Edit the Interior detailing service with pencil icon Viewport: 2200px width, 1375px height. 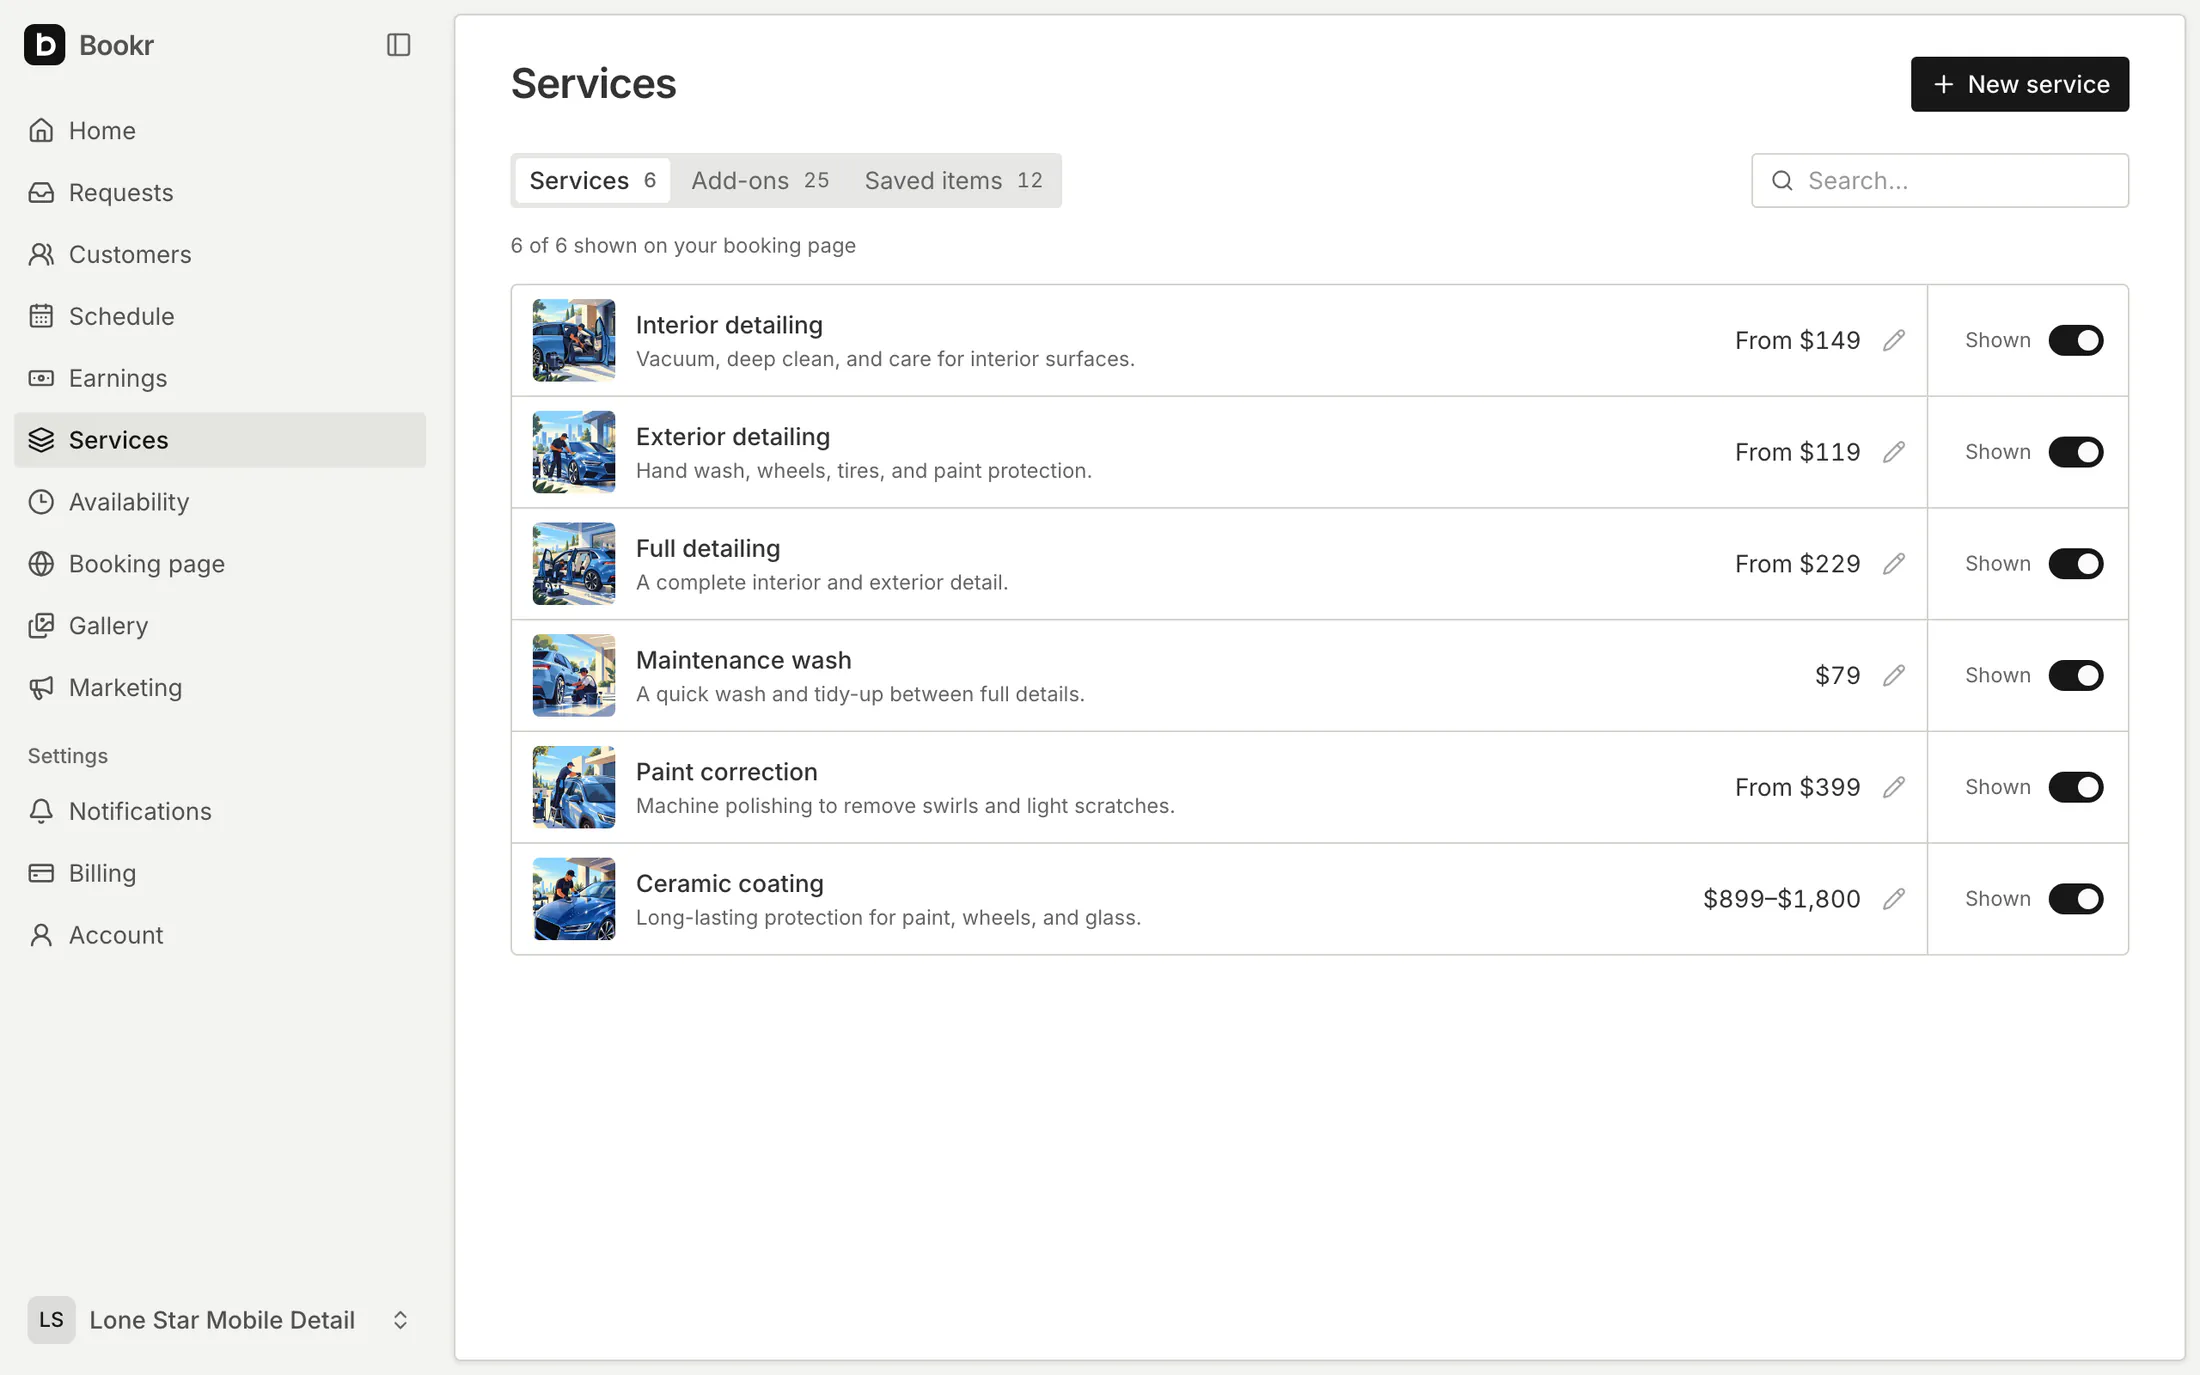1893,340
